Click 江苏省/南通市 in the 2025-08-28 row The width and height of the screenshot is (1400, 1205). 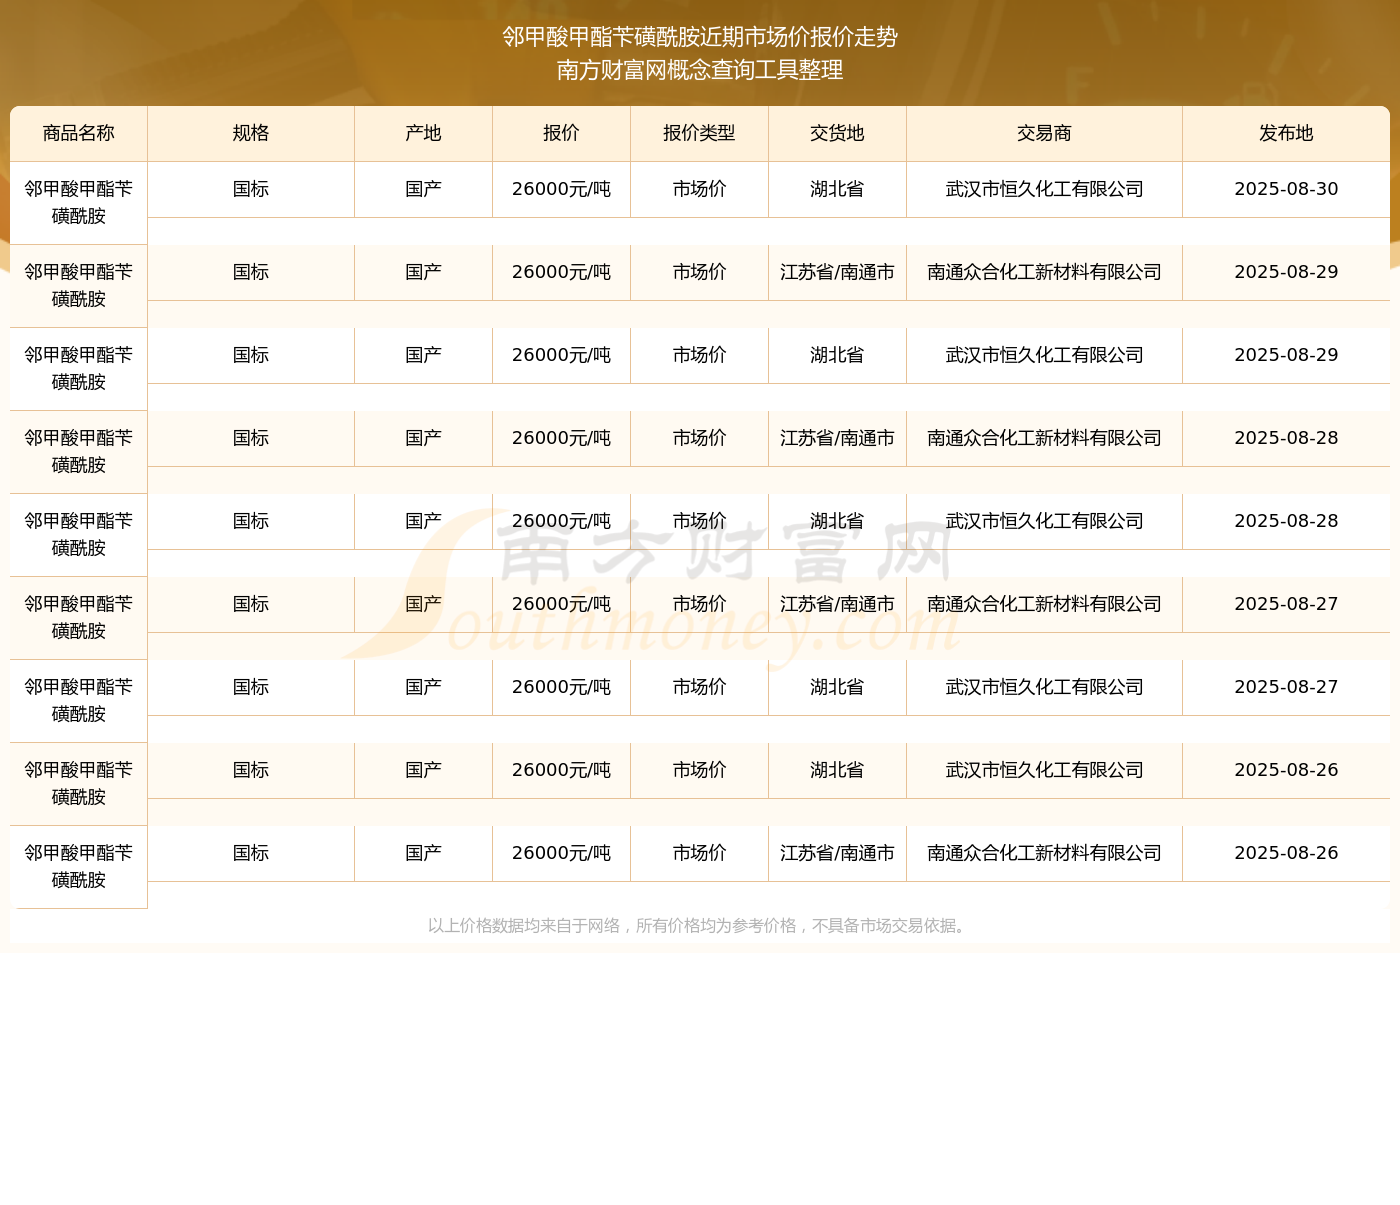pyautogui.click(x=837, y=438)
